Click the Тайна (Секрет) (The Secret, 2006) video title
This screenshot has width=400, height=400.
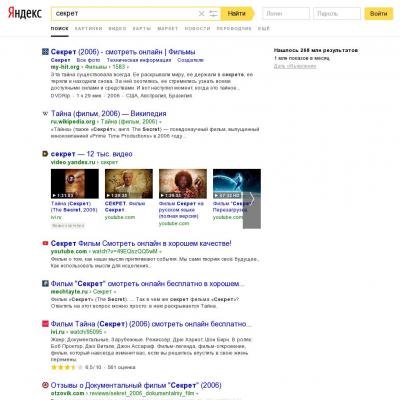click(74, 207)
